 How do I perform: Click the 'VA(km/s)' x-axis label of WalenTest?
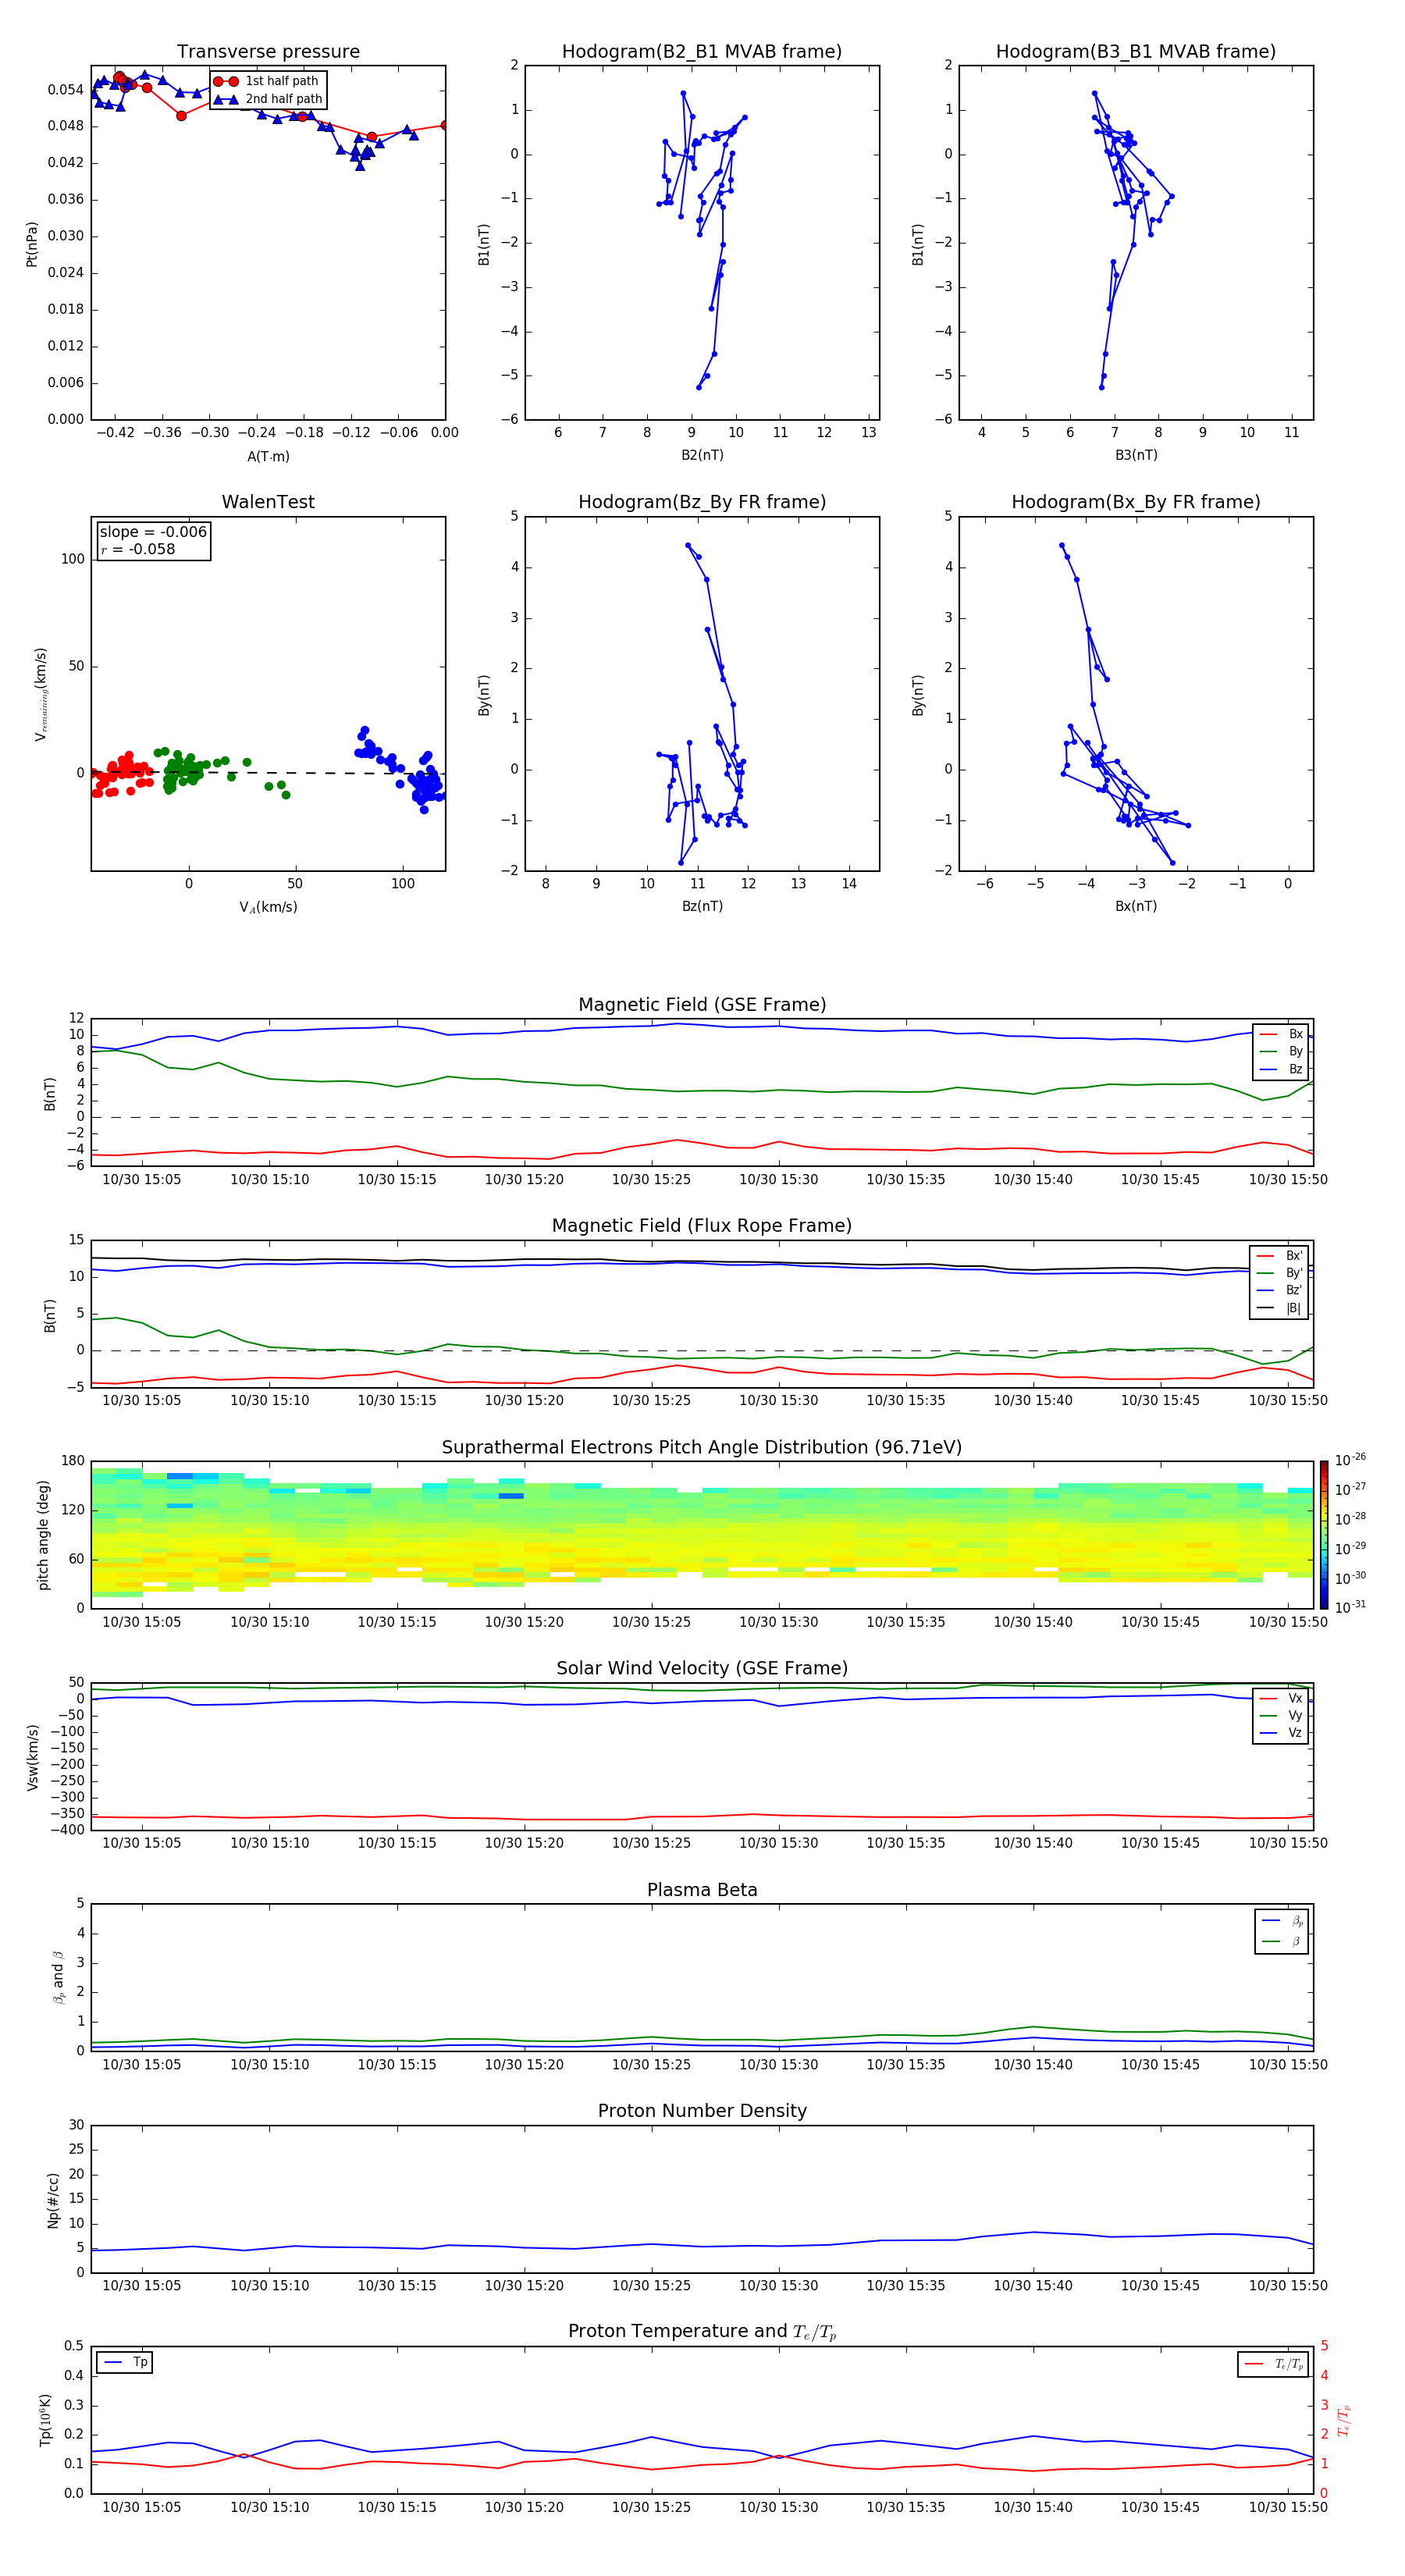click(x=268, y=907)
